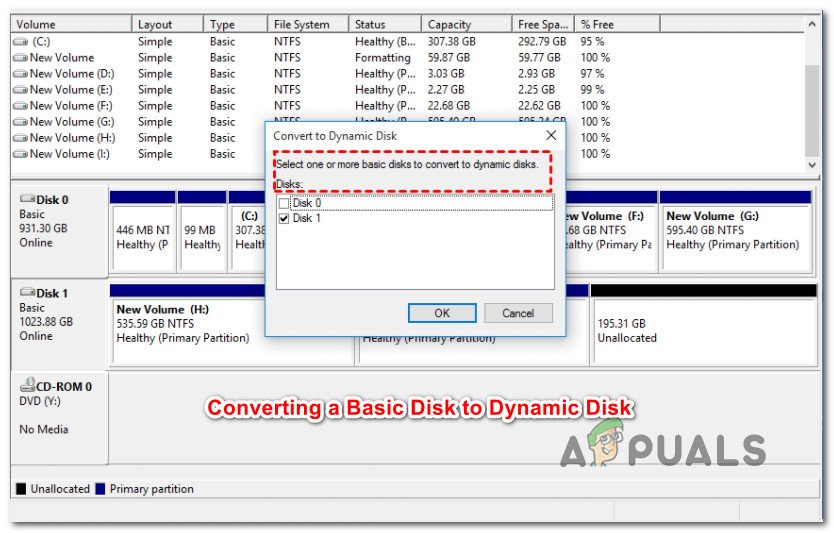
Task: Close the Convert to Dynamic Disk dialog
Action: click(551, 135)
